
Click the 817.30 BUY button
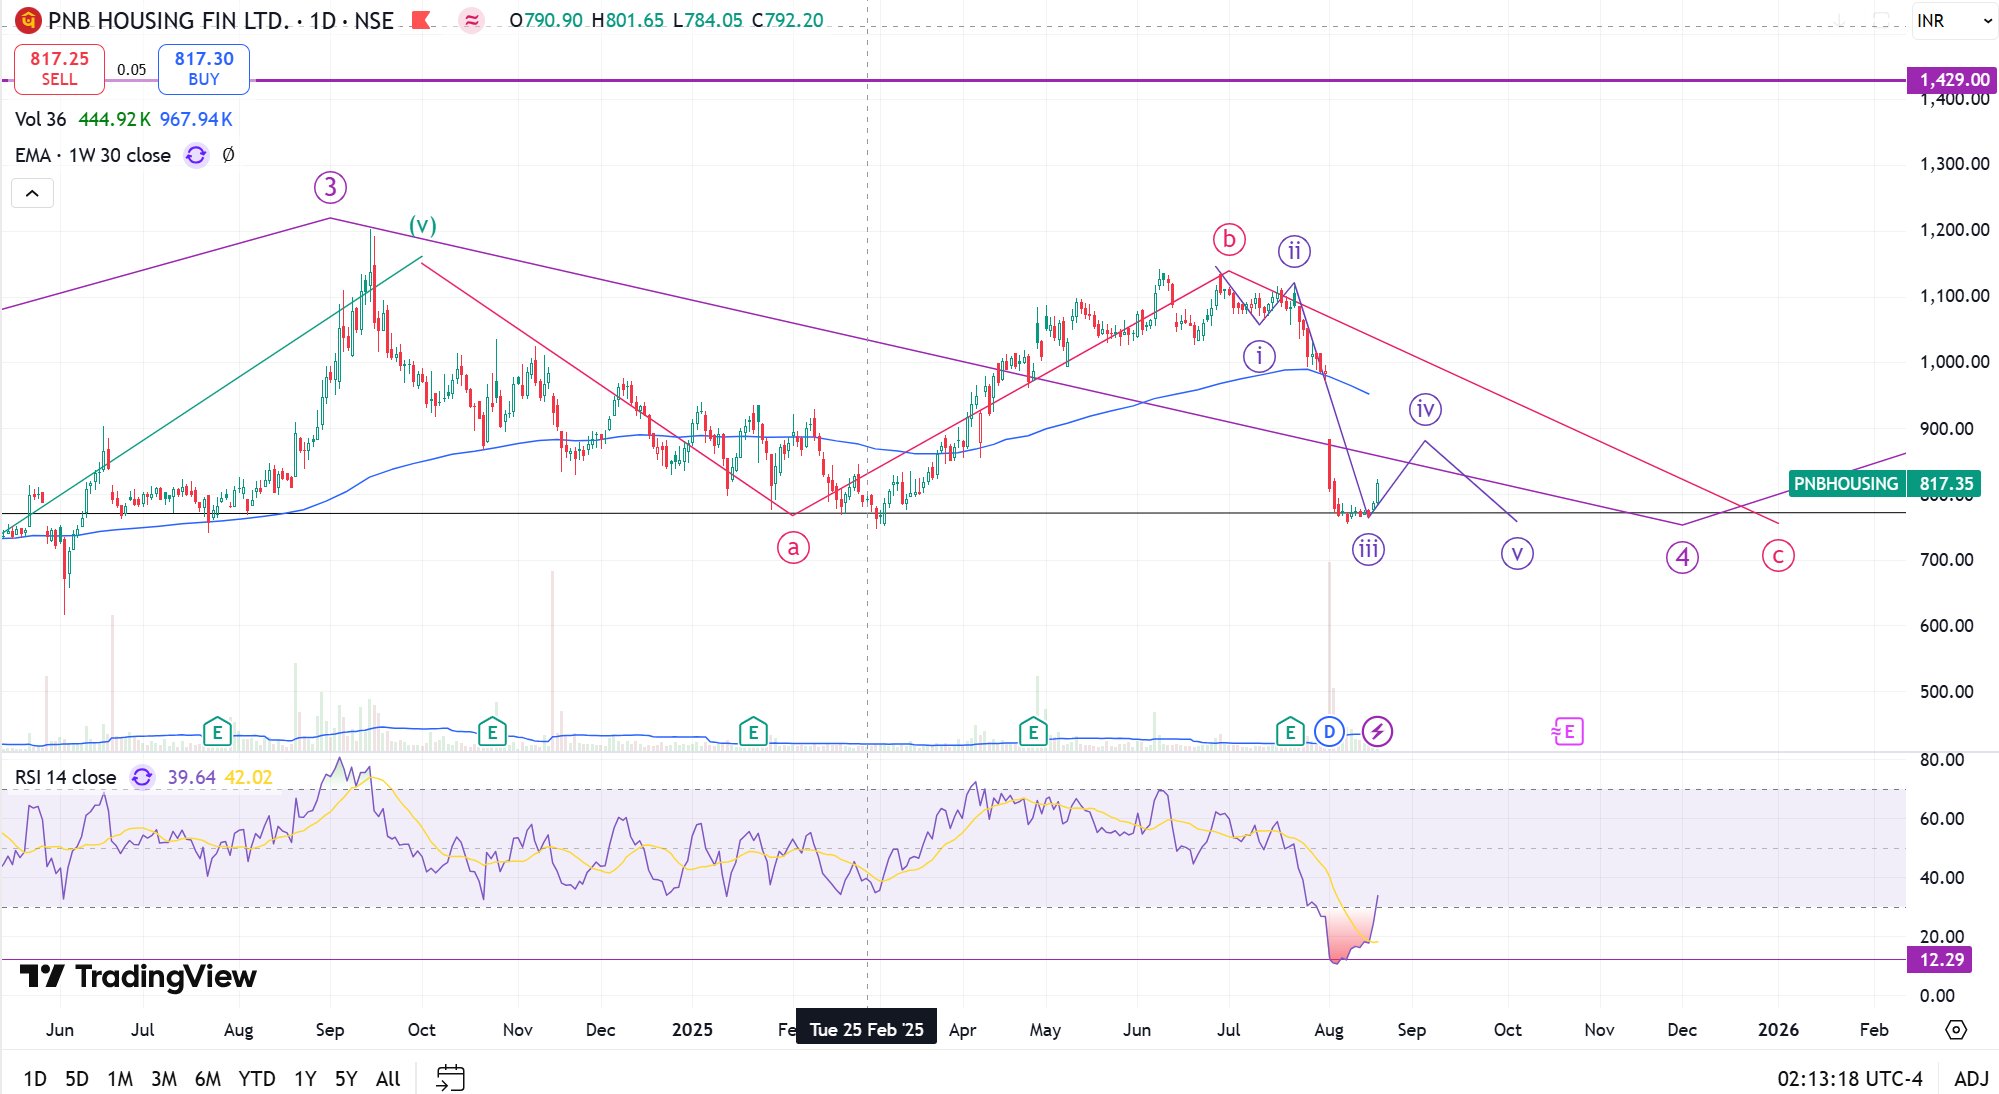[x=204, y=68]
